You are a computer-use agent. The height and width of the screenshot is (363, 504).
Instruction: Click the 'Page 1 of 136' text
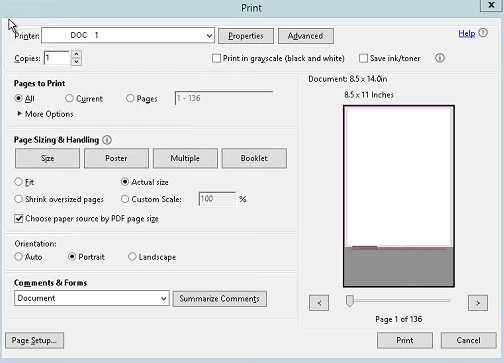[x=399, y=319]
